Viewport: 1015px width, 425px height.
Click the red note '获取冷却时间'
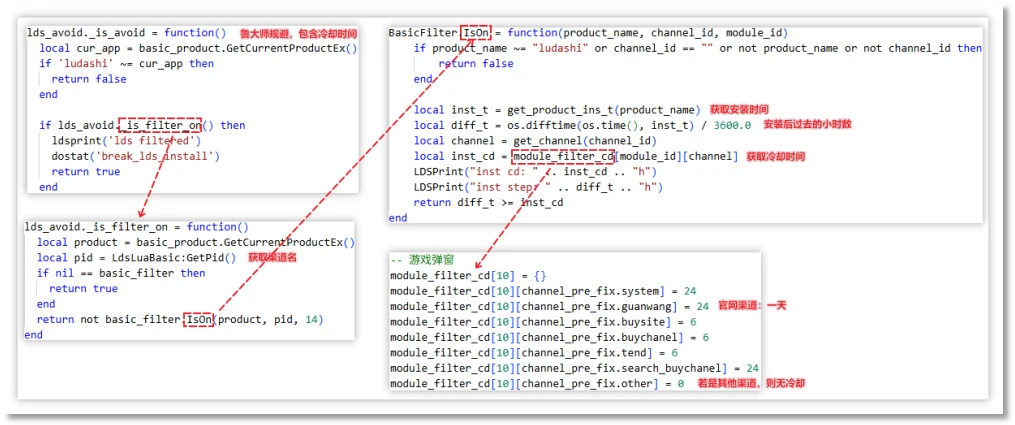coord(776,157)
